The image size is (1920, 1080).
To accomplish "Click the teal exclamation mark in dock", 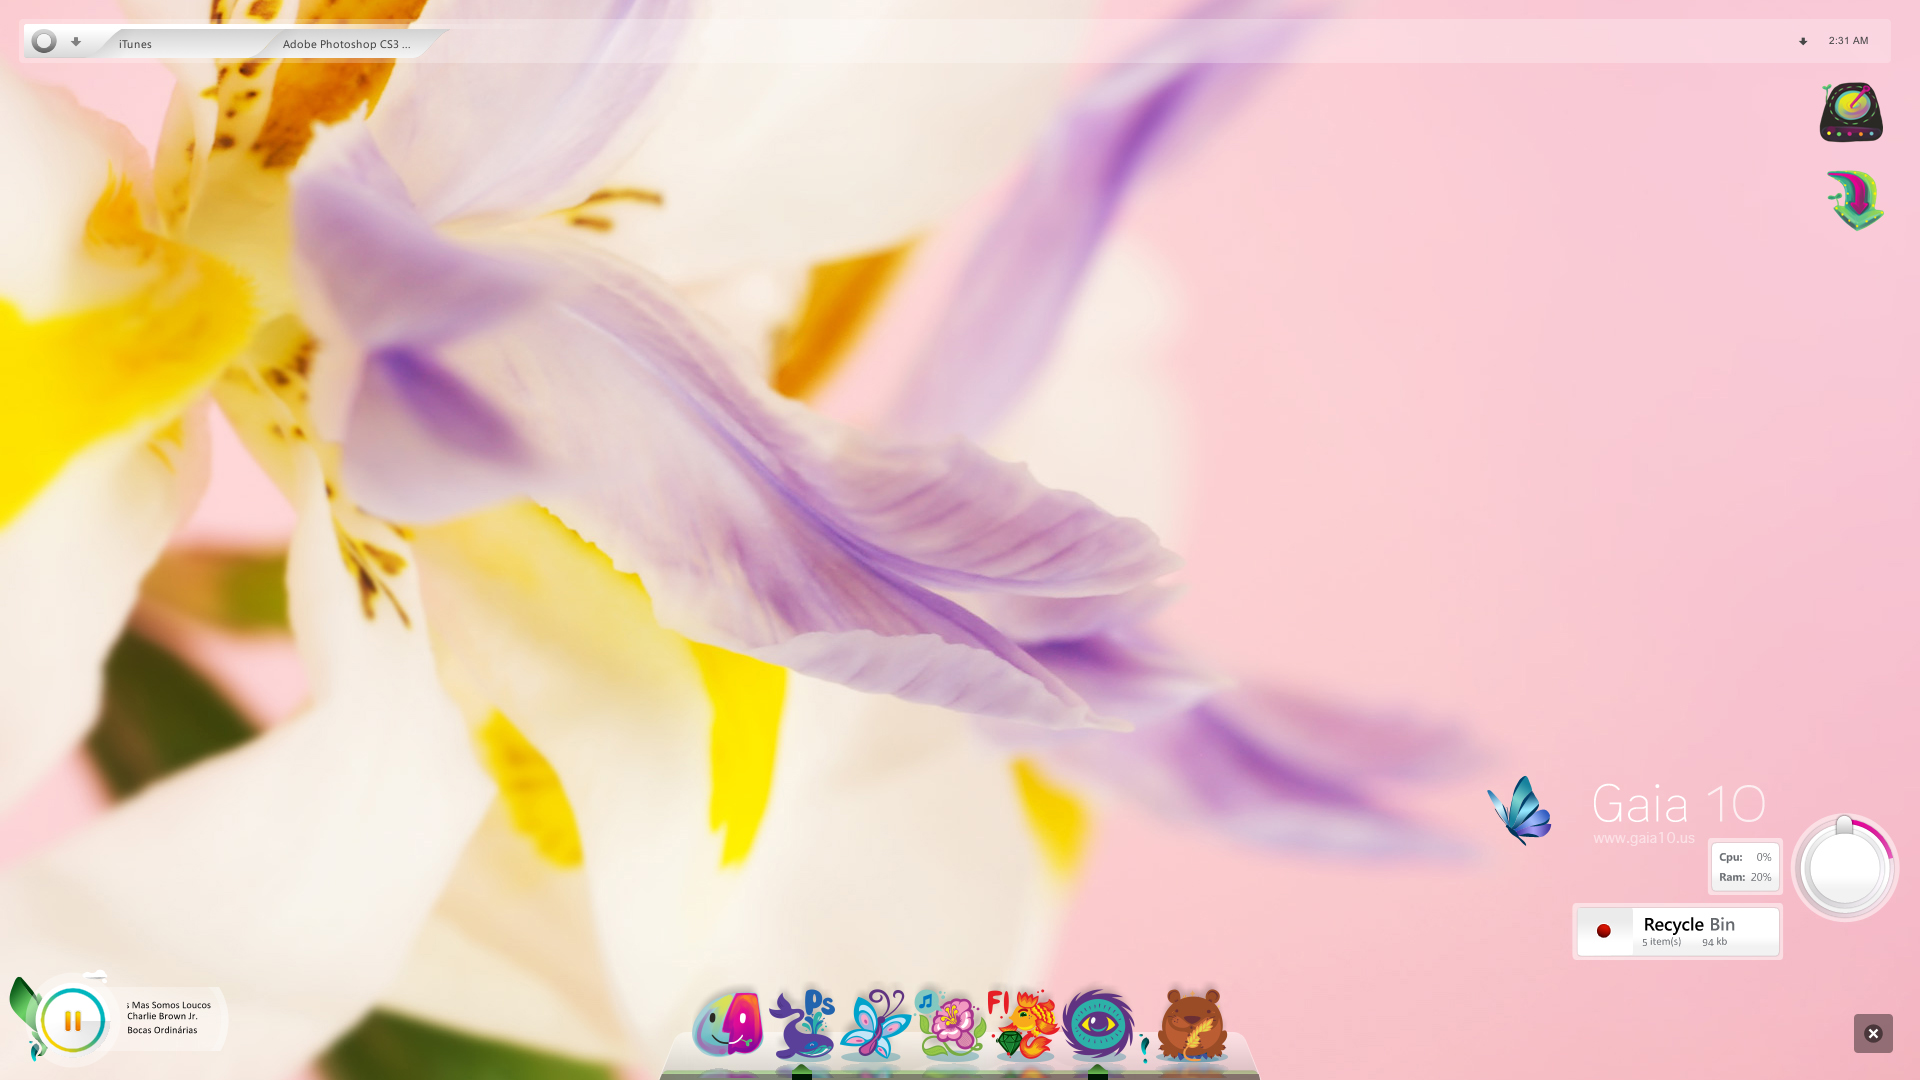I will (1145, 1049).
